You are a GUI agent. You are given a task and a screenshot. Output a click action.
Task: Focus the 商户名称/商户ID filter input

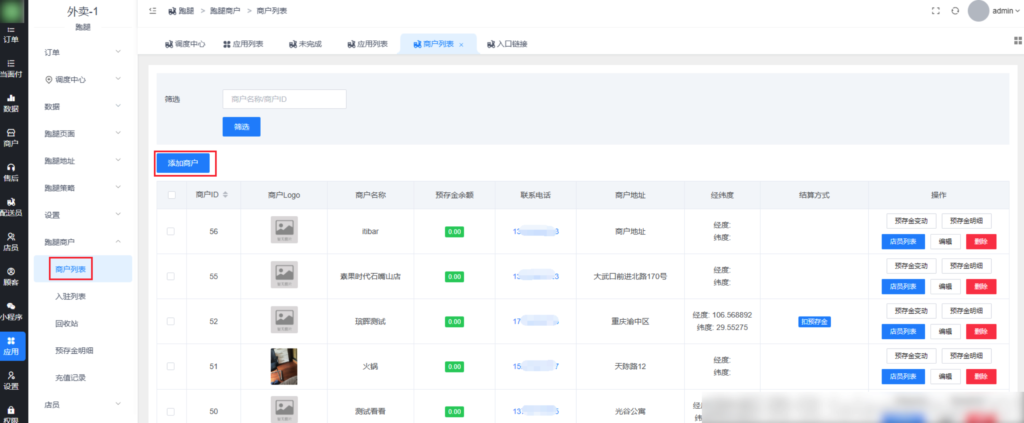[284, 99]
